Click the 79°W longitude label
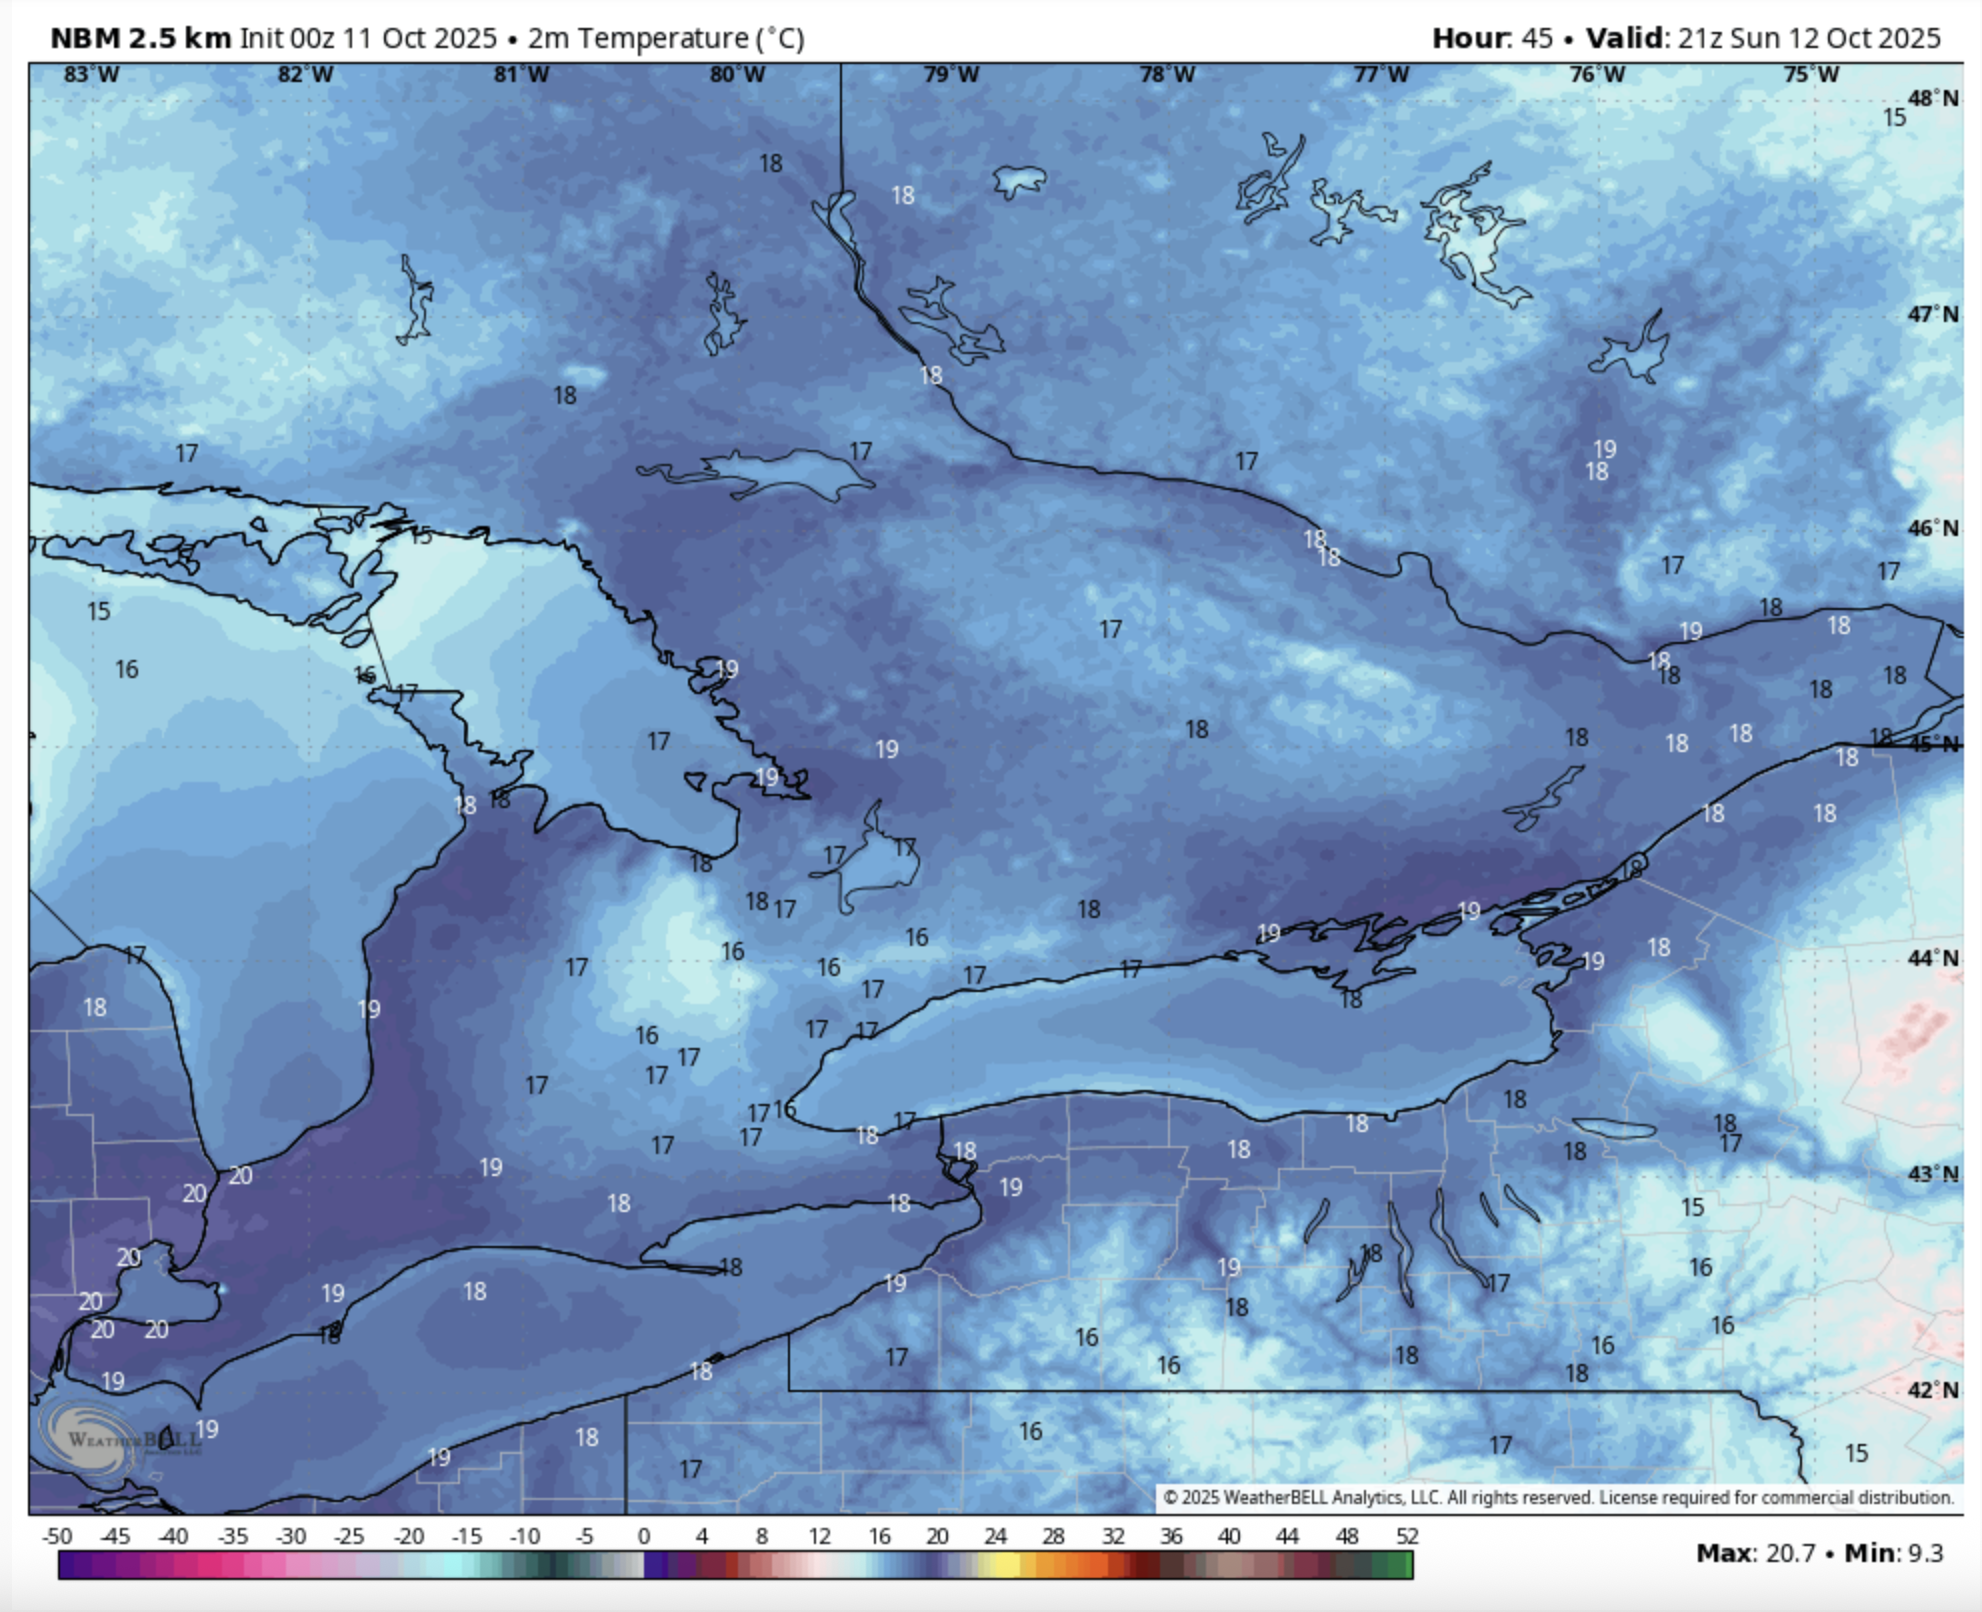 point(950,75)
